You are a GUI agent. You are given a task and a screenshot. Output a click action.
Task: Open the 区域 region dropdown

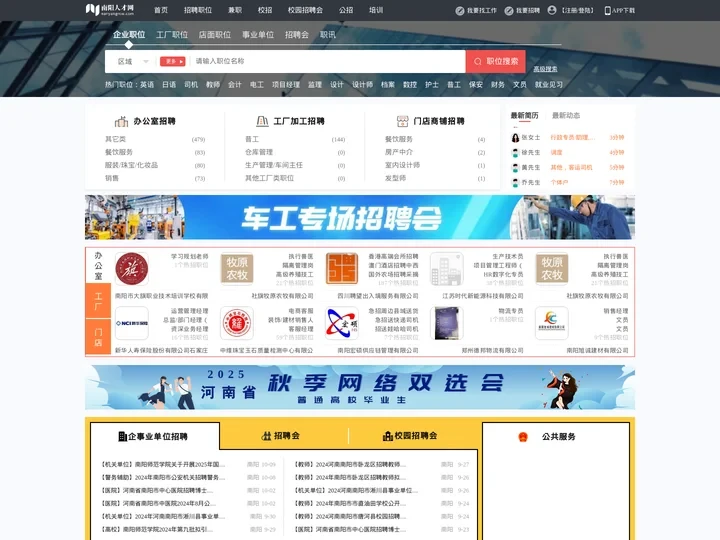pos(133,62)
